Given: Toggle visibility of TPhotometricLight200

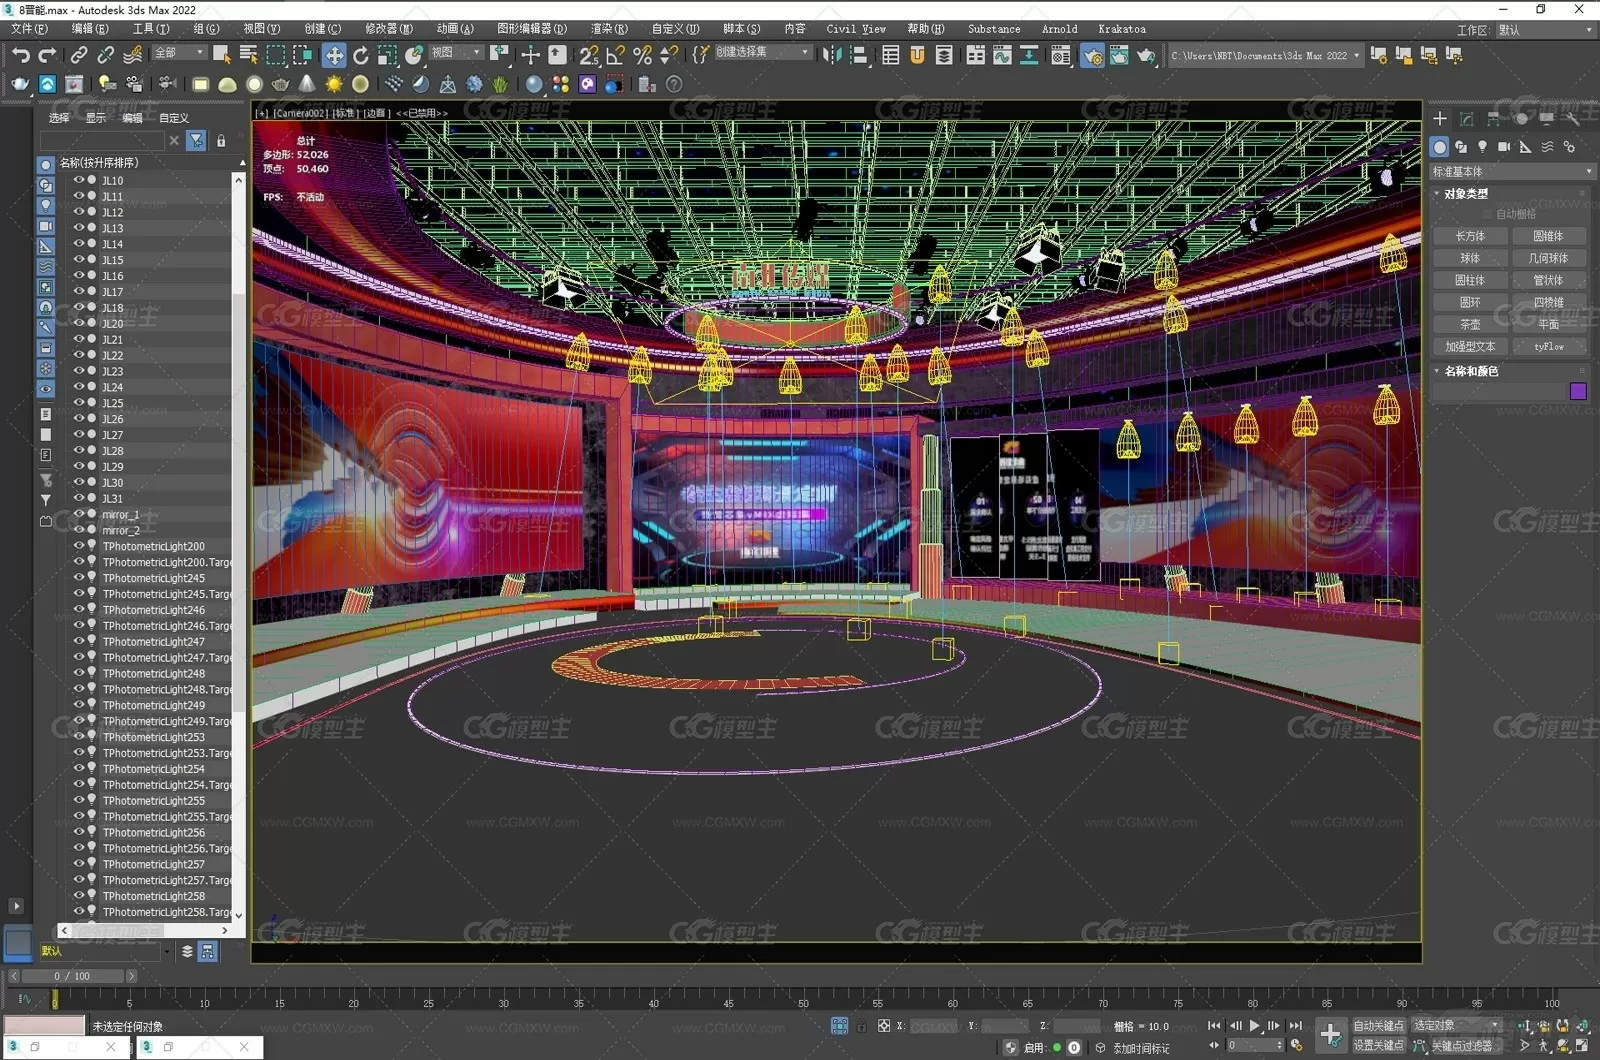Looking at the screenshot, I should 79,546.
